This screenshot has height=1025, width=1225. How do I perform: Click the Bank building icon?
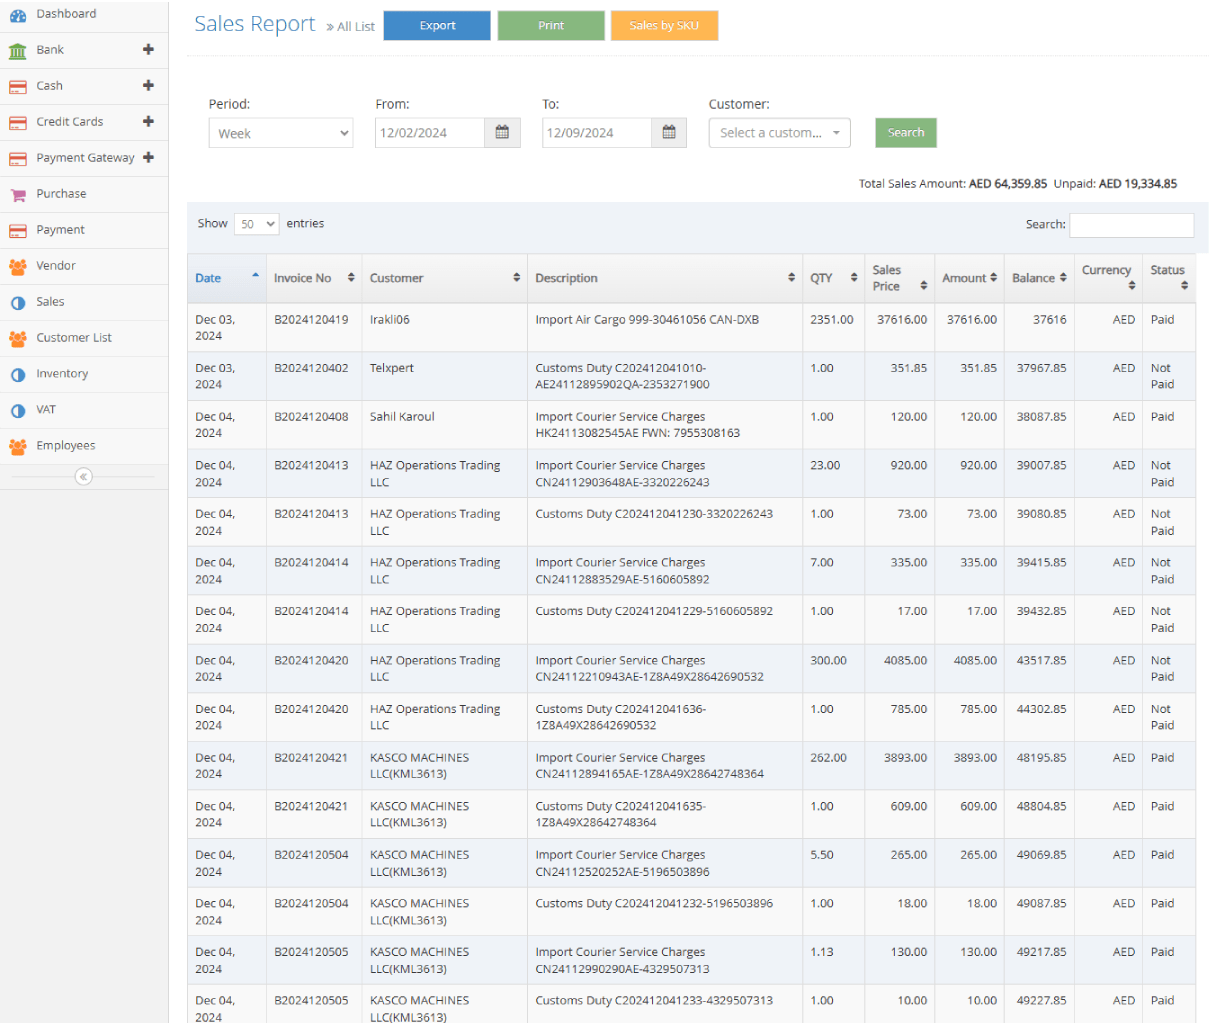click(x=17, y=51)
